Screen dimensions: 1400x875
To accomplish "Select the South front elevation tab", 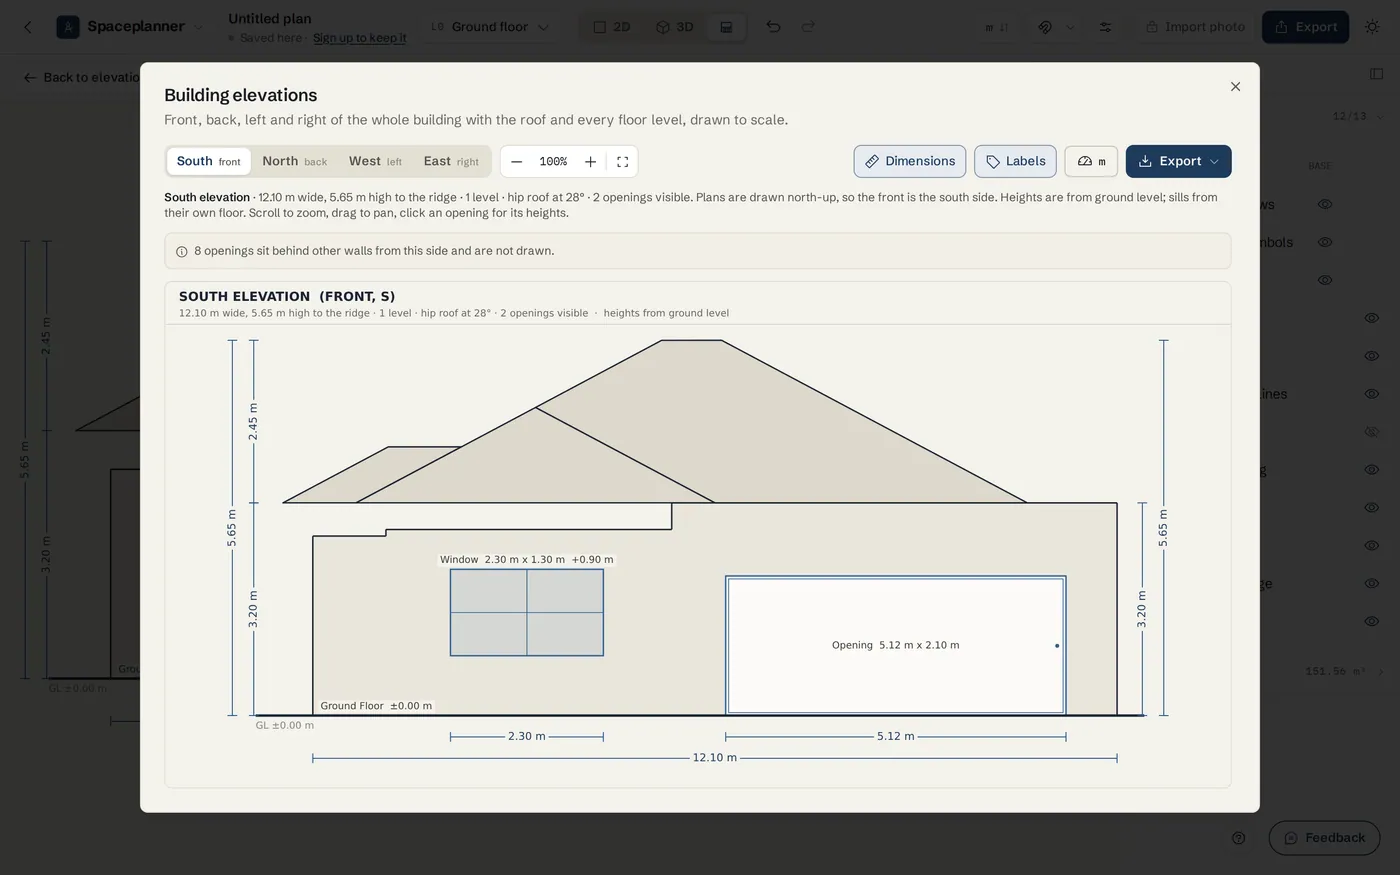I will (208, 161).
